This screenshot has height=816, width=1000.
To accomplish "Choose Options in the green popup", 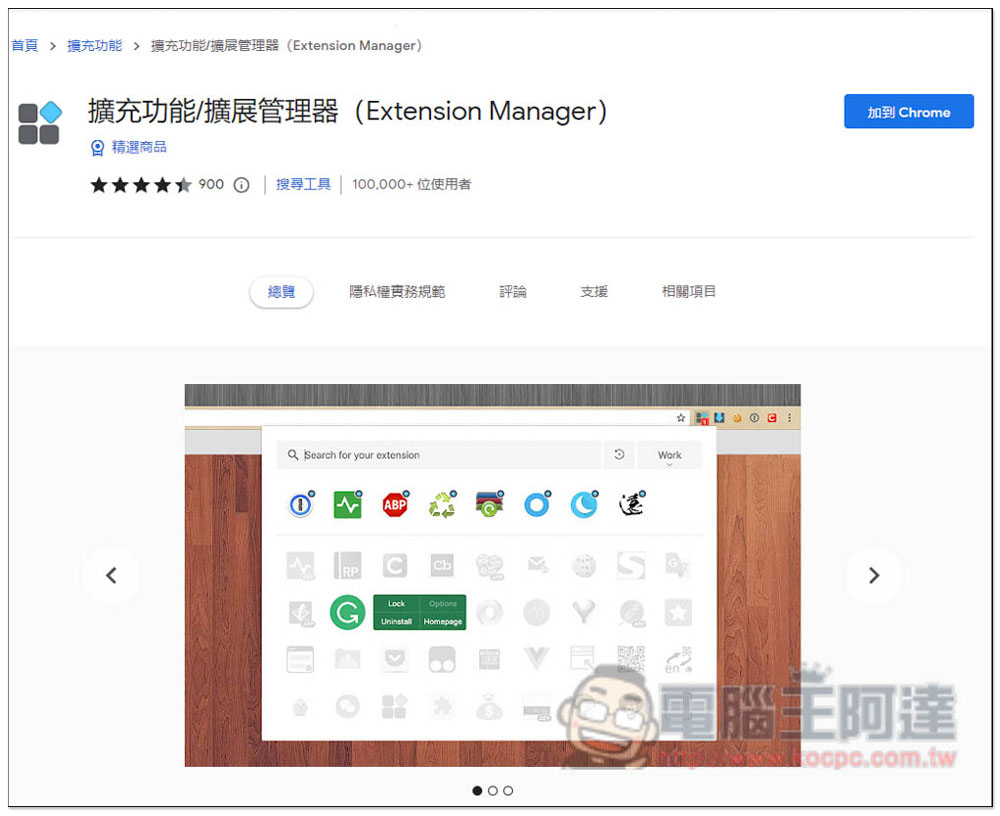I will click(x=443, y=604).
